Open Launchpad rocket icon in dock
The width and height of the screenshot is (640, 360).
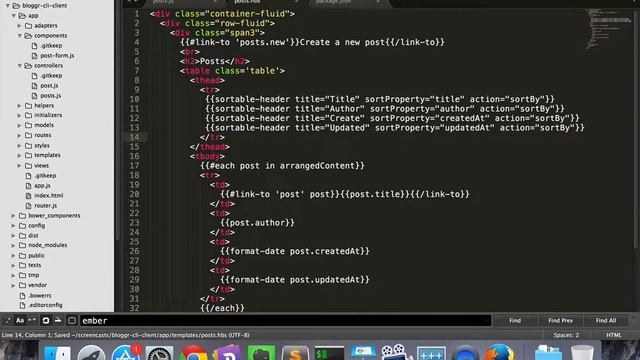click(91, 353)
